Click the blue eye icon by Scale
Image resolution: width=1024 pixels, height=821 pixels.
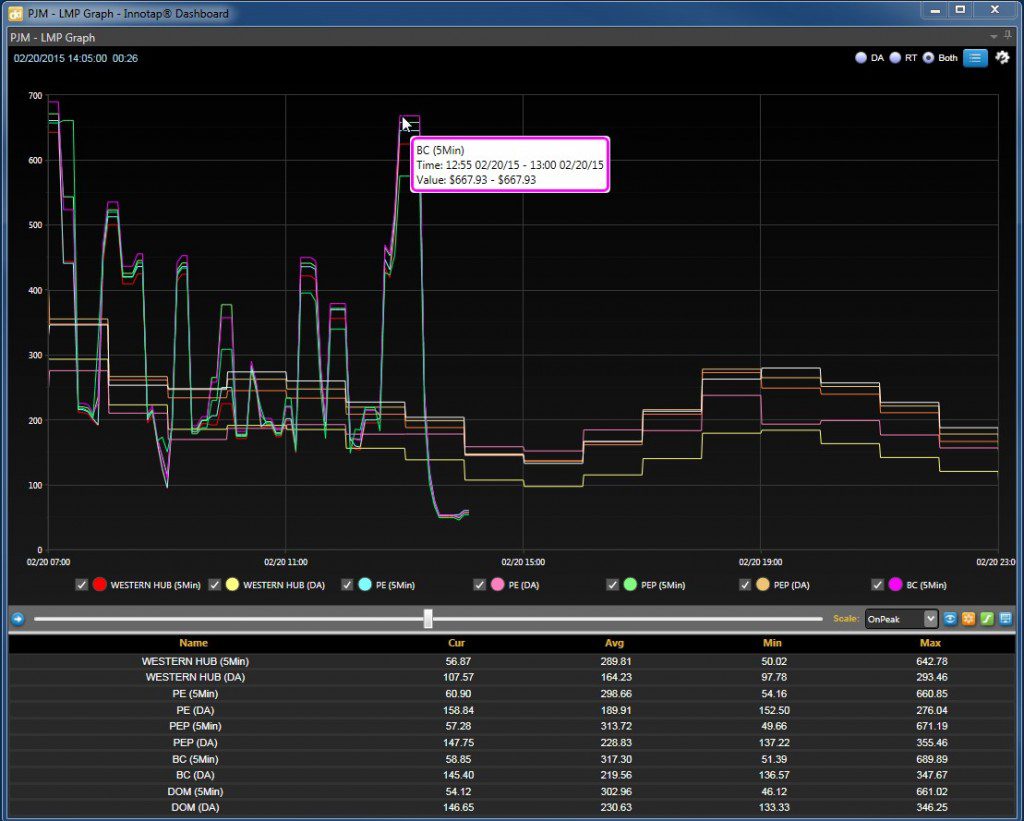pyautogui.click(x=950, y=619)
